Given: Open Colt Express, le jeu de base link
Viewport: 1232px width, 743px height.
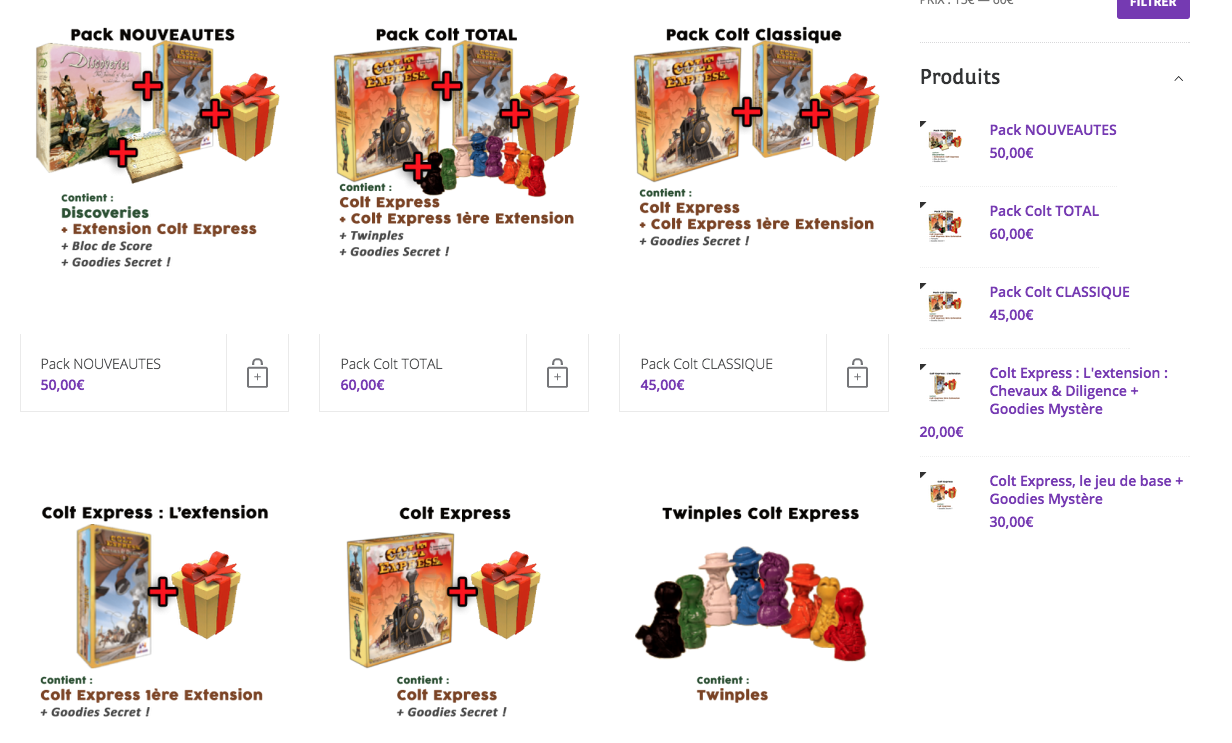Looking at the screenshot, I should click(1086, 490).
